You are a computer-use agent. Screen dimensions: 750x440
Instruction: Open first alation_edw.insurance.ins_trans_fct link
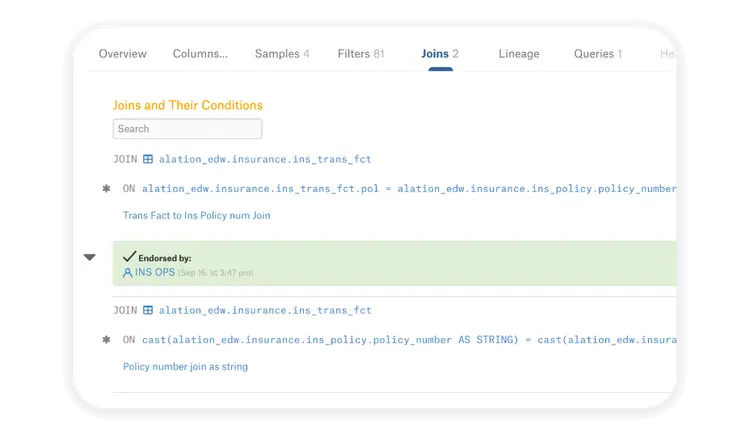(265, 159)
